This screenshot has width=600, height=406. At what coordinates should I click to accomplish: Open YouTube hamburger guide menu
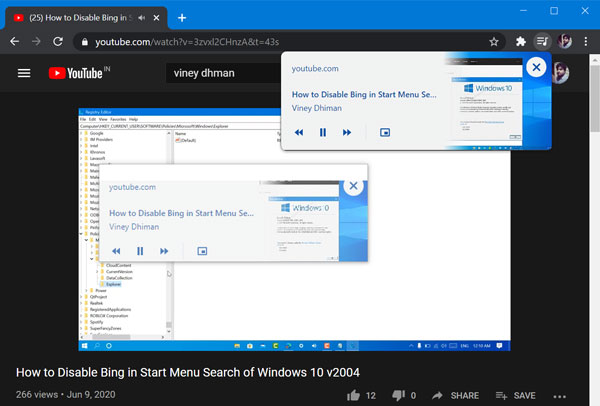click(x=24, y=73)
